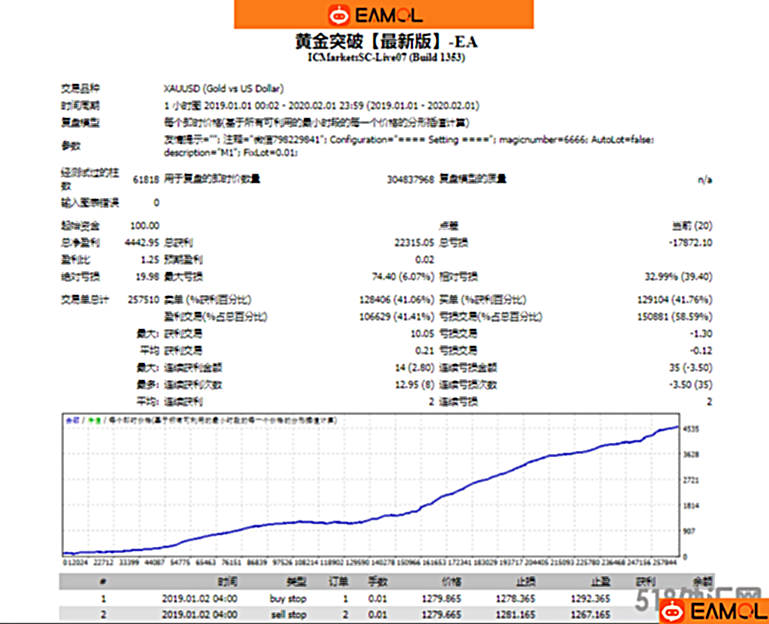This screenshot has width=769, height=624.
Task: Click the report title 黄金突破【最新版】-EA
Action: [386, 42]
